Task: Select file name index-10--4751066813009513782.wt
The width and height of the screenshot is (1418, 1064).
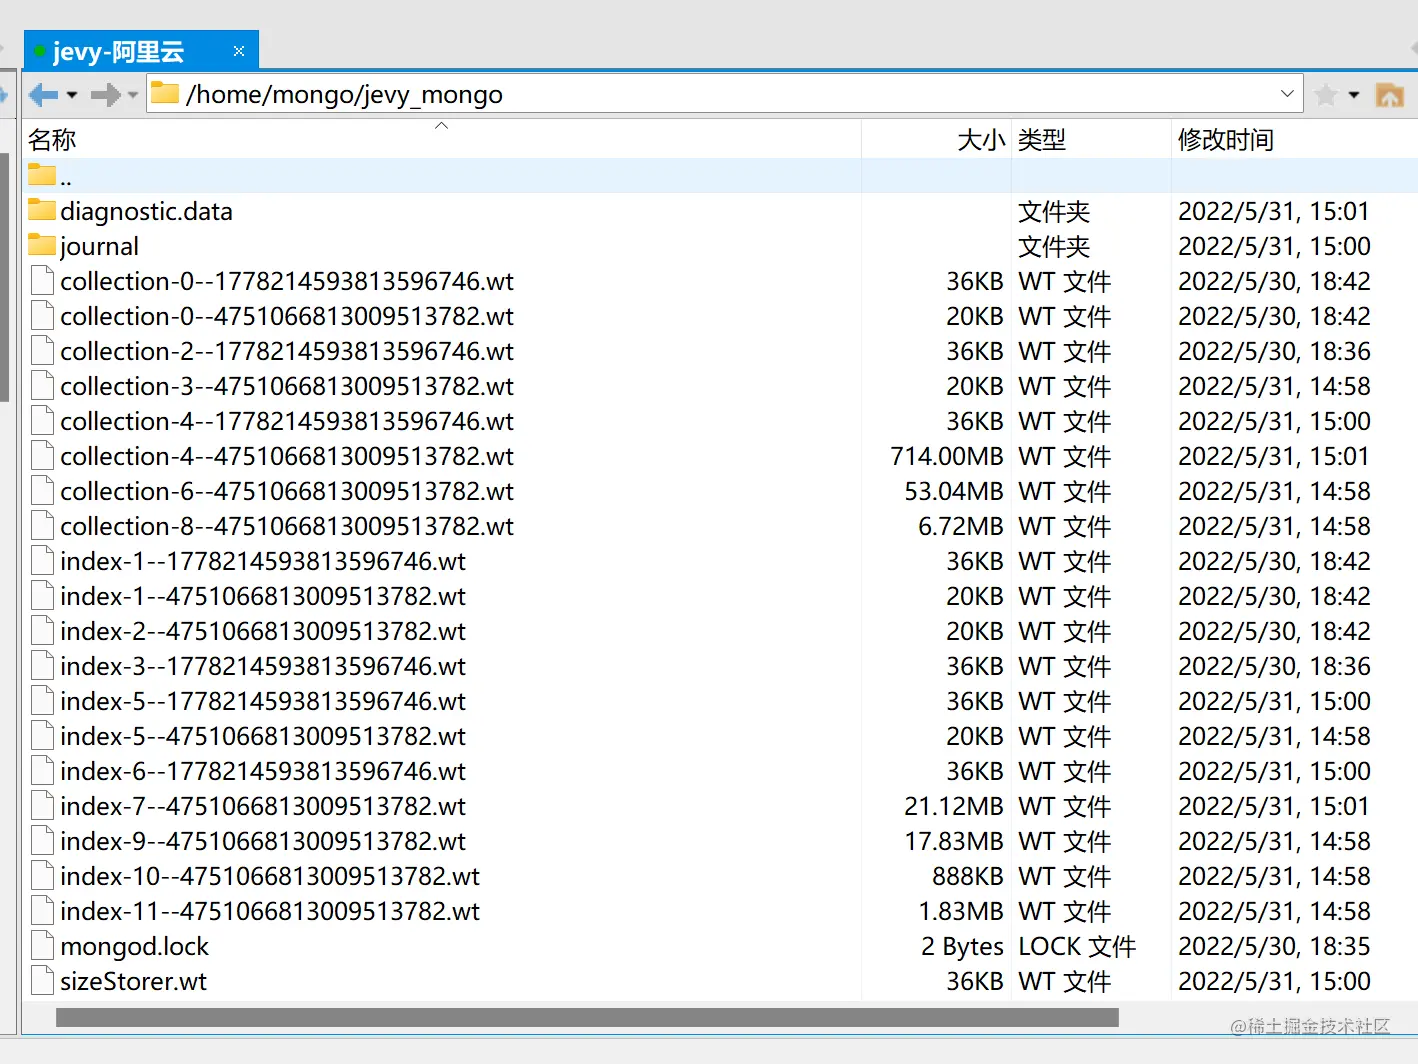Action: click(270, 876)
